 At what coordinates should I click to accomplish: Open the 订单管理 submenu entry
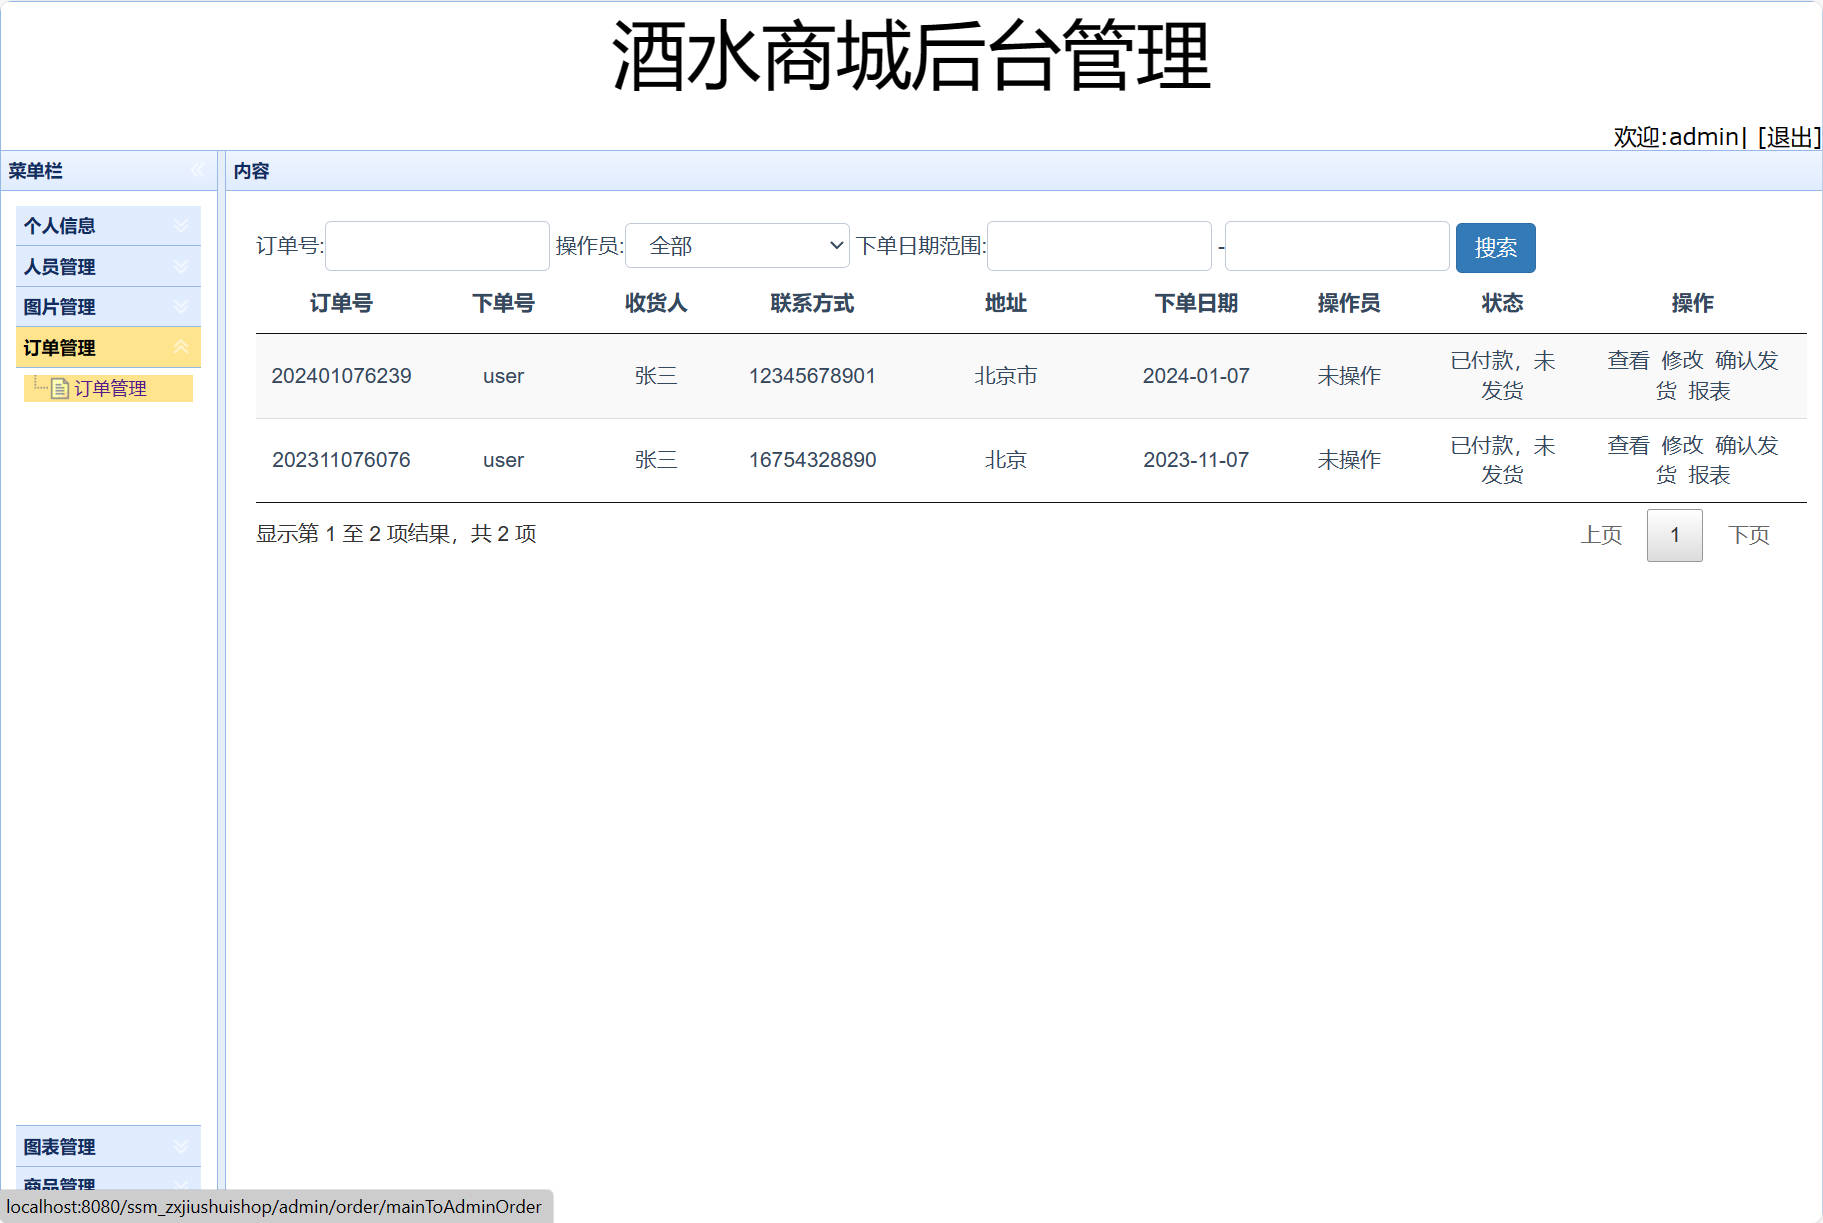click(113, 388)
